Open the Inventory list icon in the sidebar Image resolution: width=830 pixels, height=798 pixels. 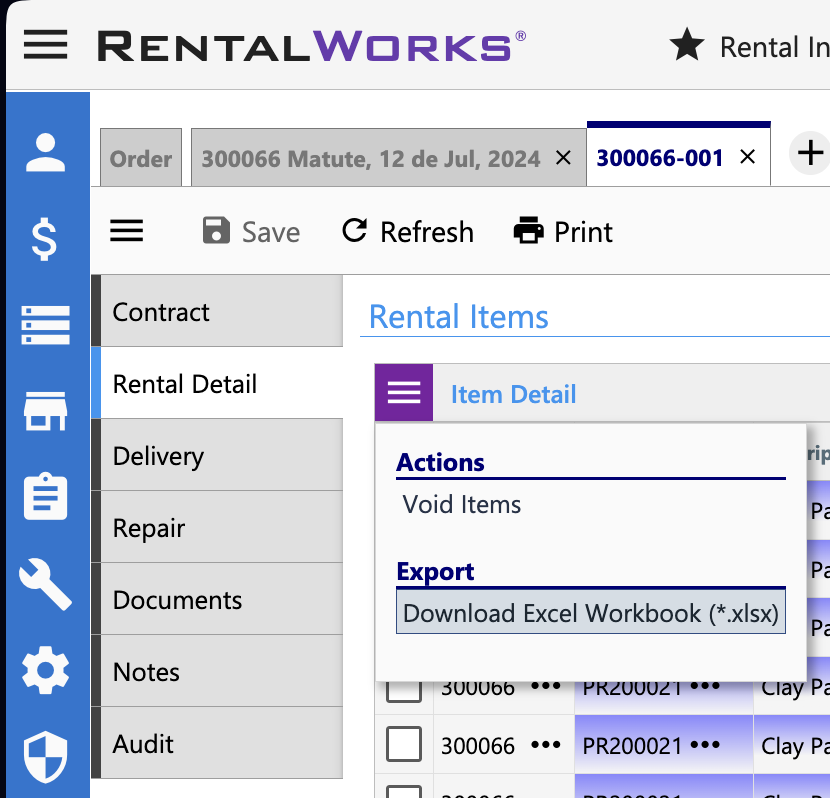coord(46,325)
